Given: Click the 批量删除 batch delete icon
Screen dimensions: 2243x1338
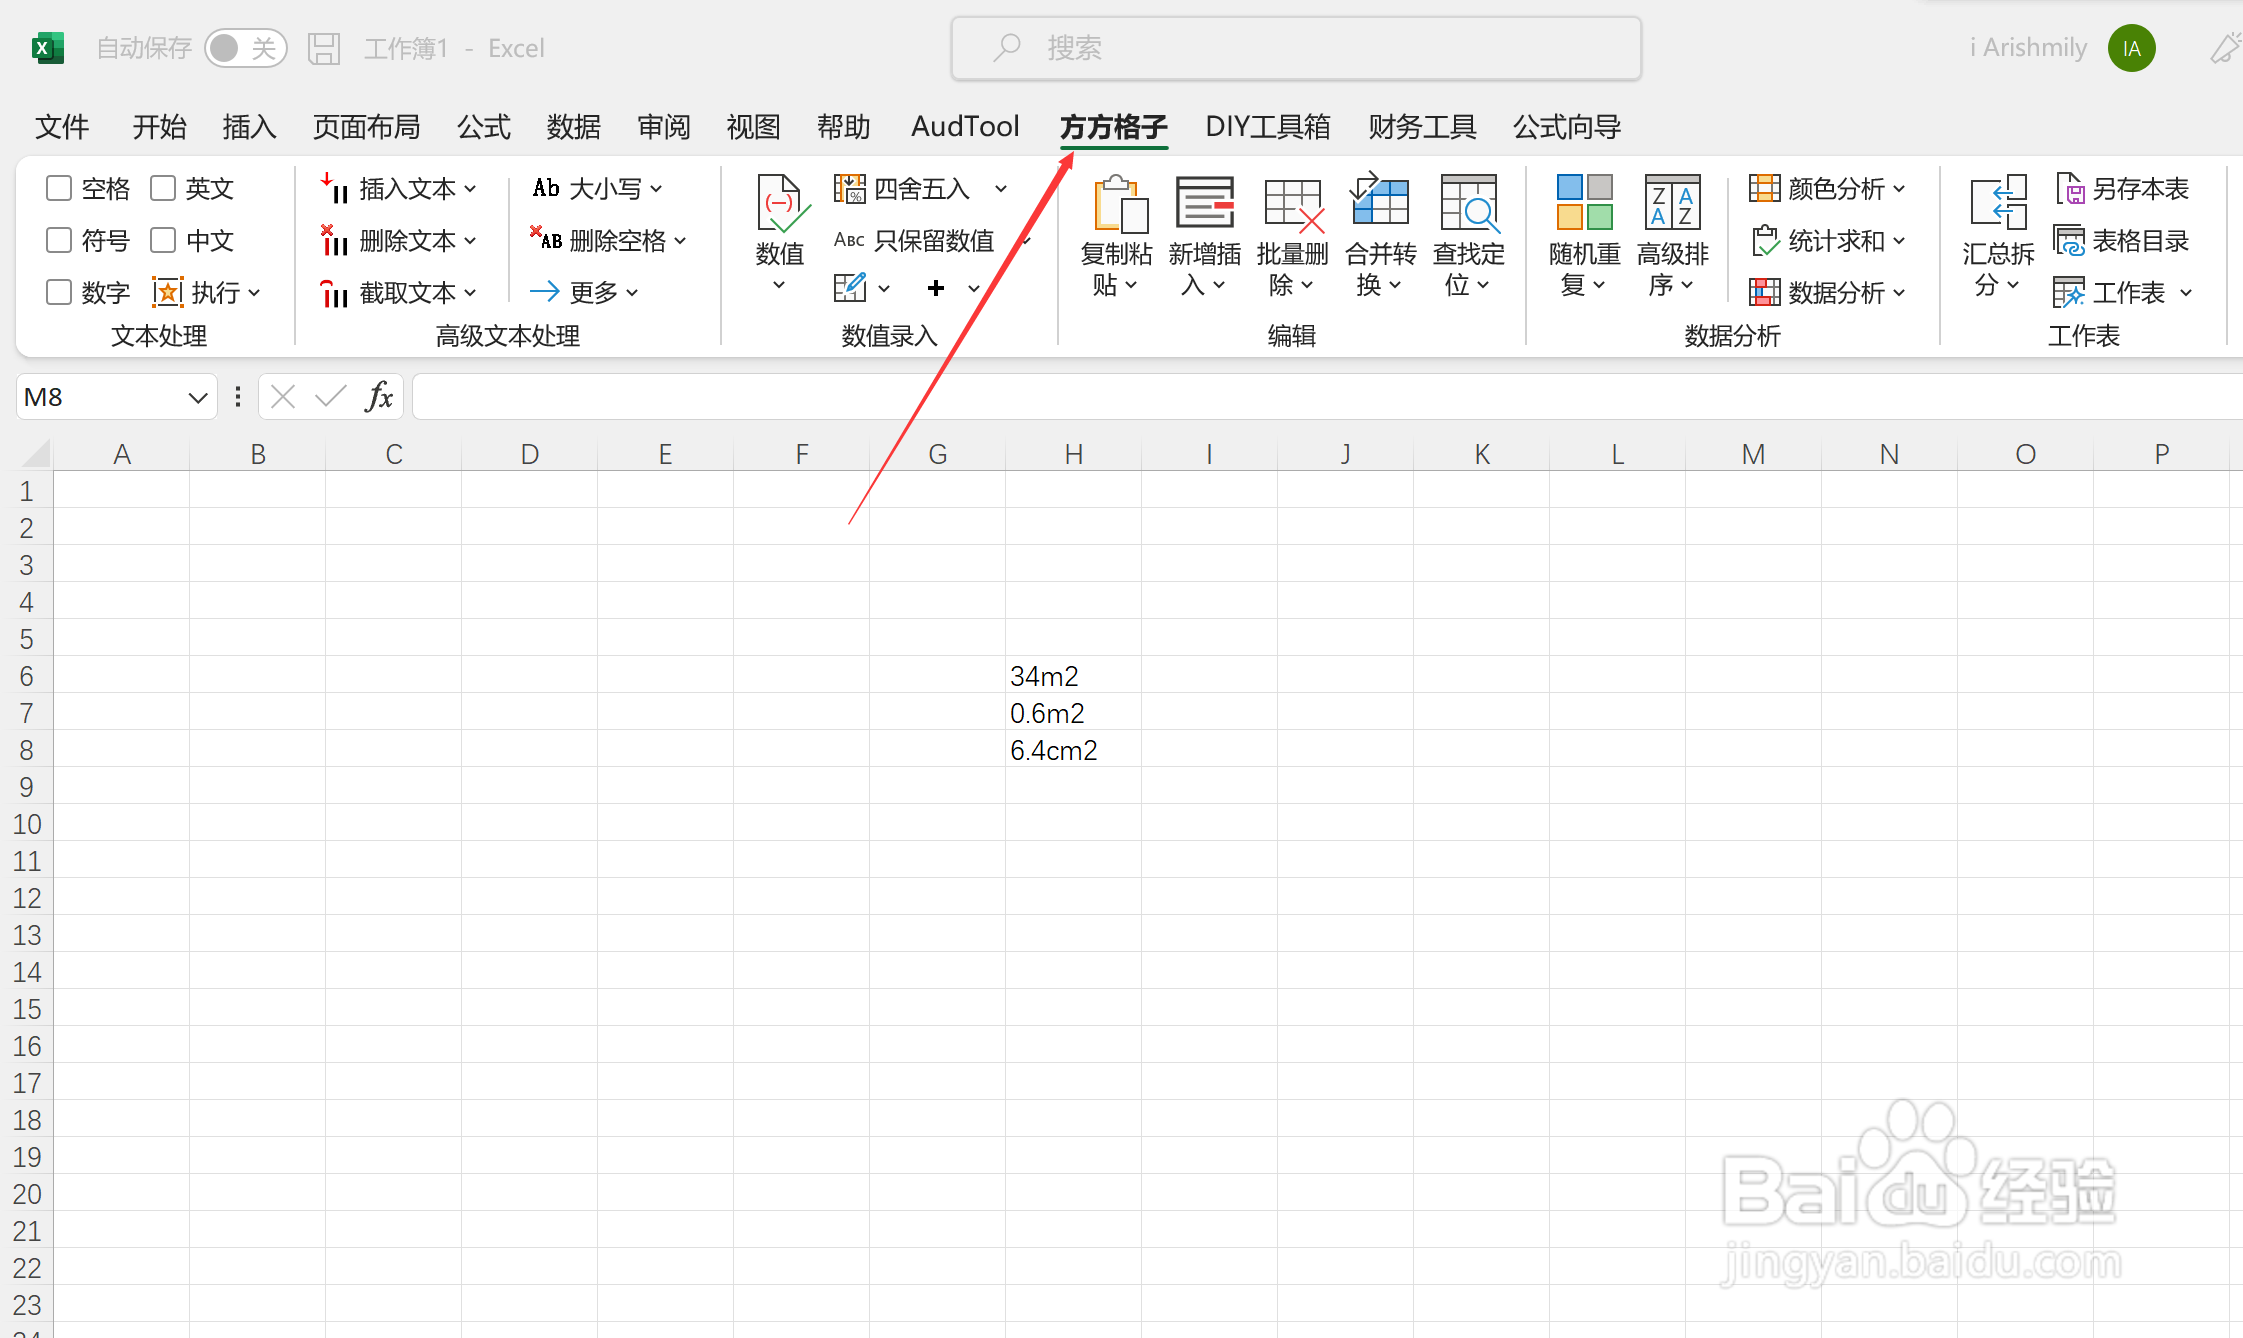Looking at the screenshot, I should 1293,204.
